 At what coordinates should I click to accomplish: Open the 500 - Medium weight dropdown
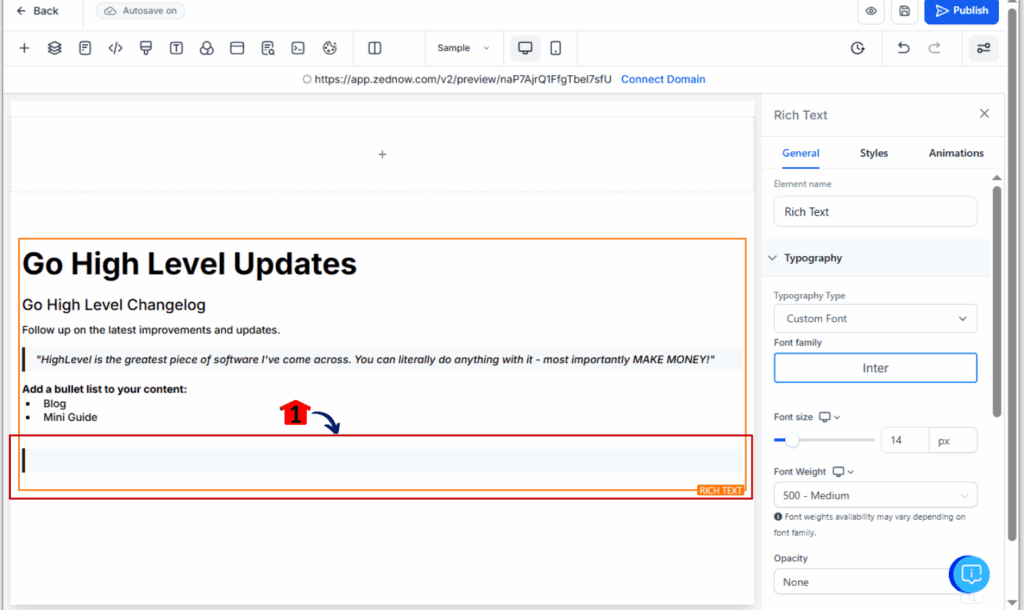pyautogui.click(x=875, y=495)
